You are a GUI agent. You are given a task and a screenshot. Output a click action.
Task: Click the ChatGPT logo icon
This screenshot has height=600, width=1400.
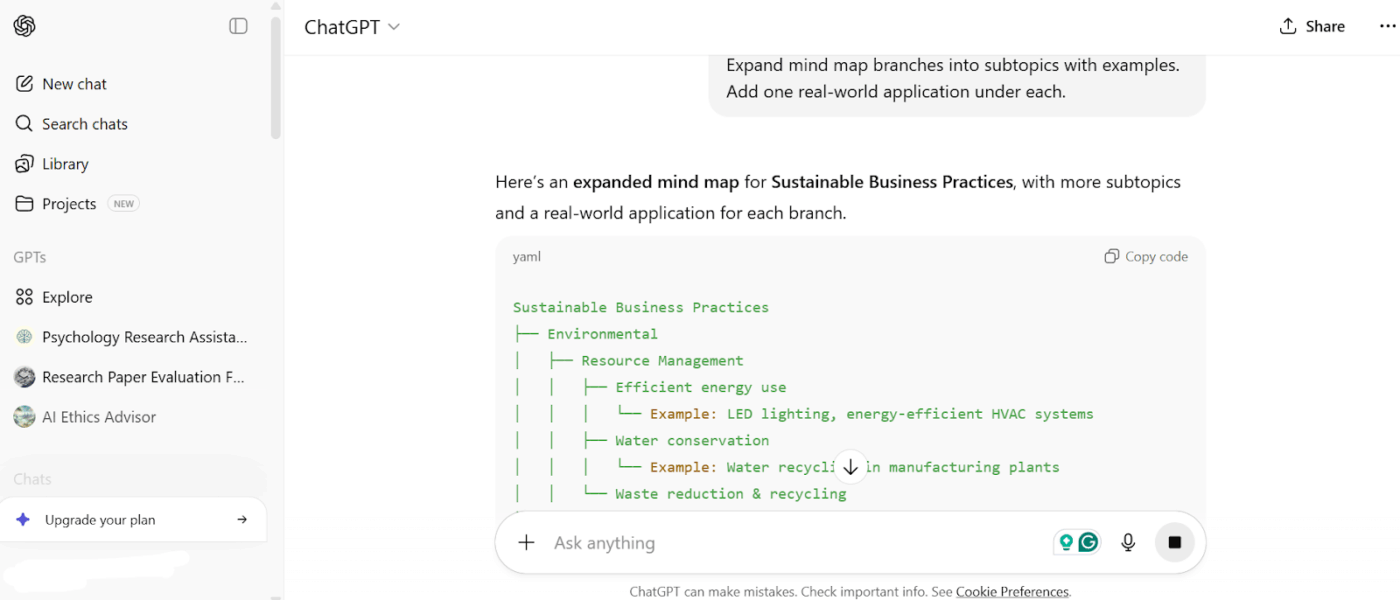click(x=25, y=26)
